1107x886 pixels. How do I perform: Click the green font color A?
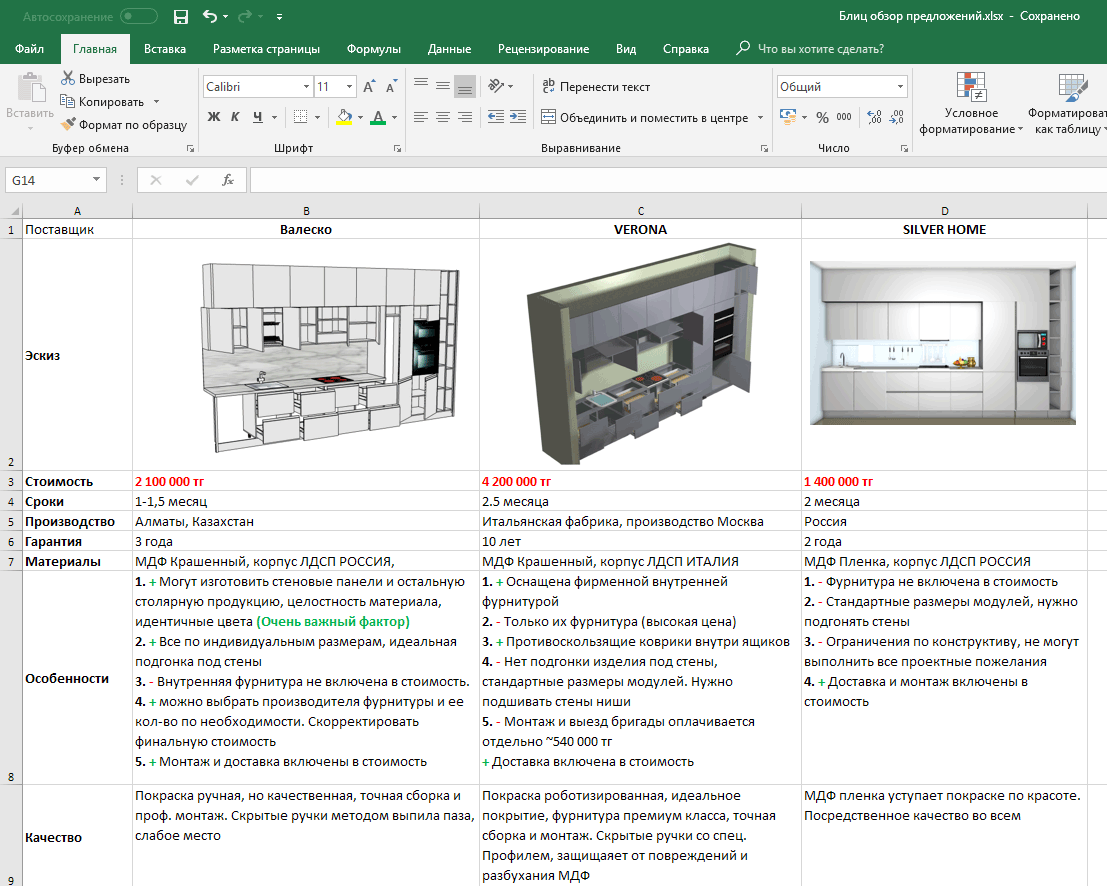click(x=378, y=117)
